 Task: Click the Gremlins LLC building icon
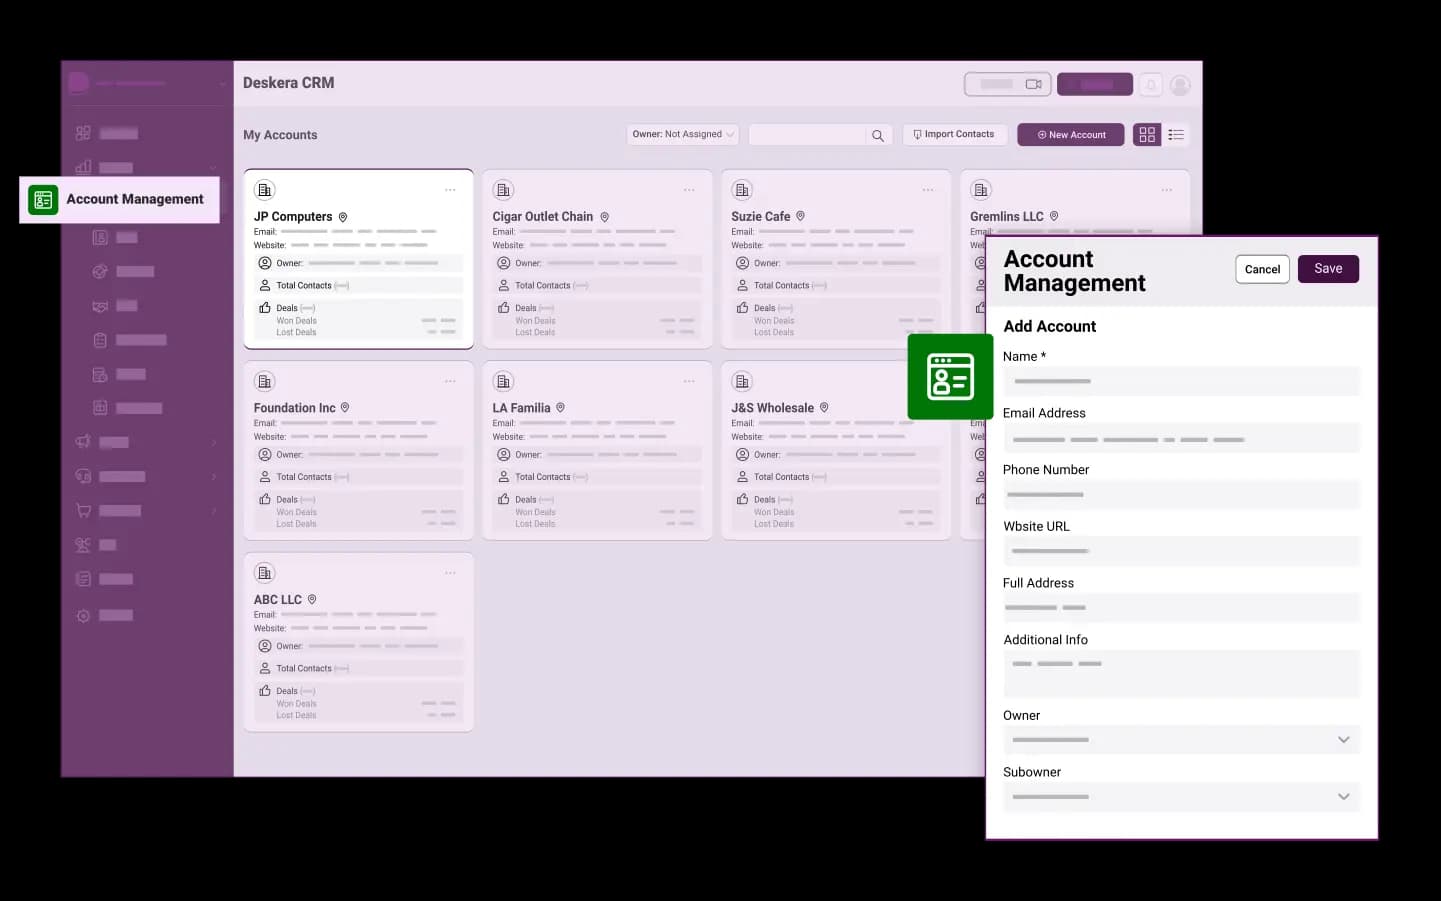click(x=981, y=190)
